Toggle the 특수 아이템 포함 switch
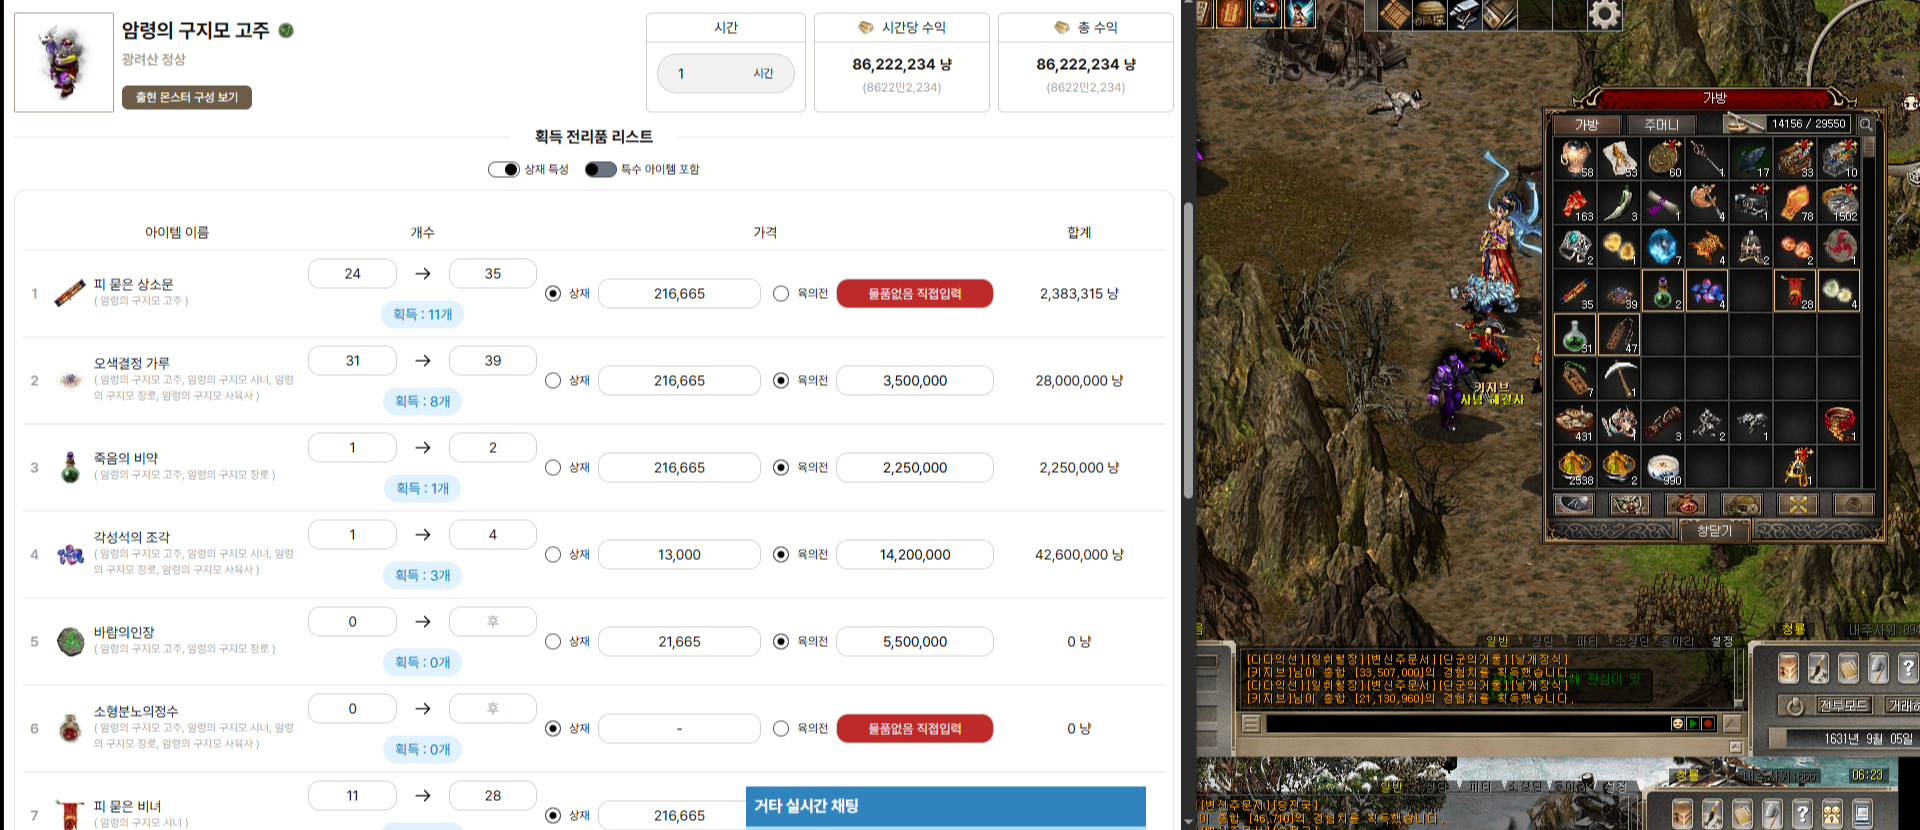 click(600, 169)
